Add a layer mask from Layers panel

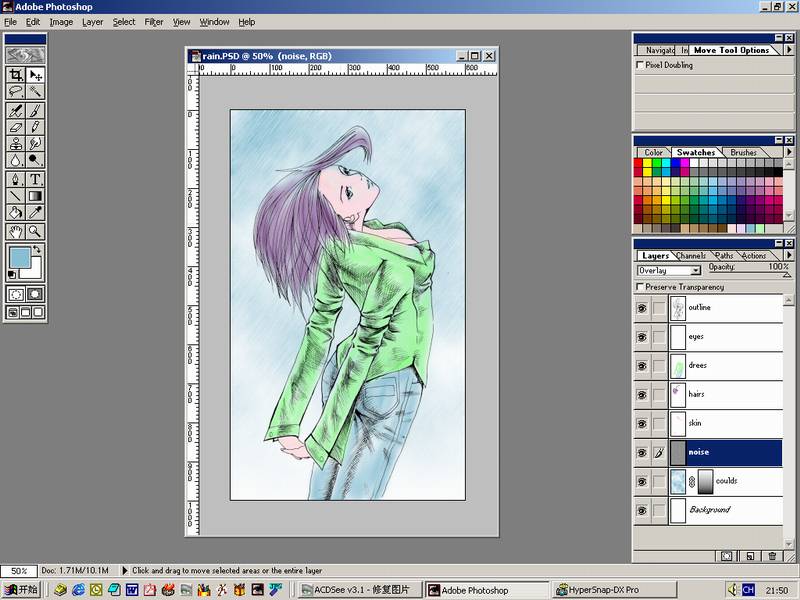727,556
